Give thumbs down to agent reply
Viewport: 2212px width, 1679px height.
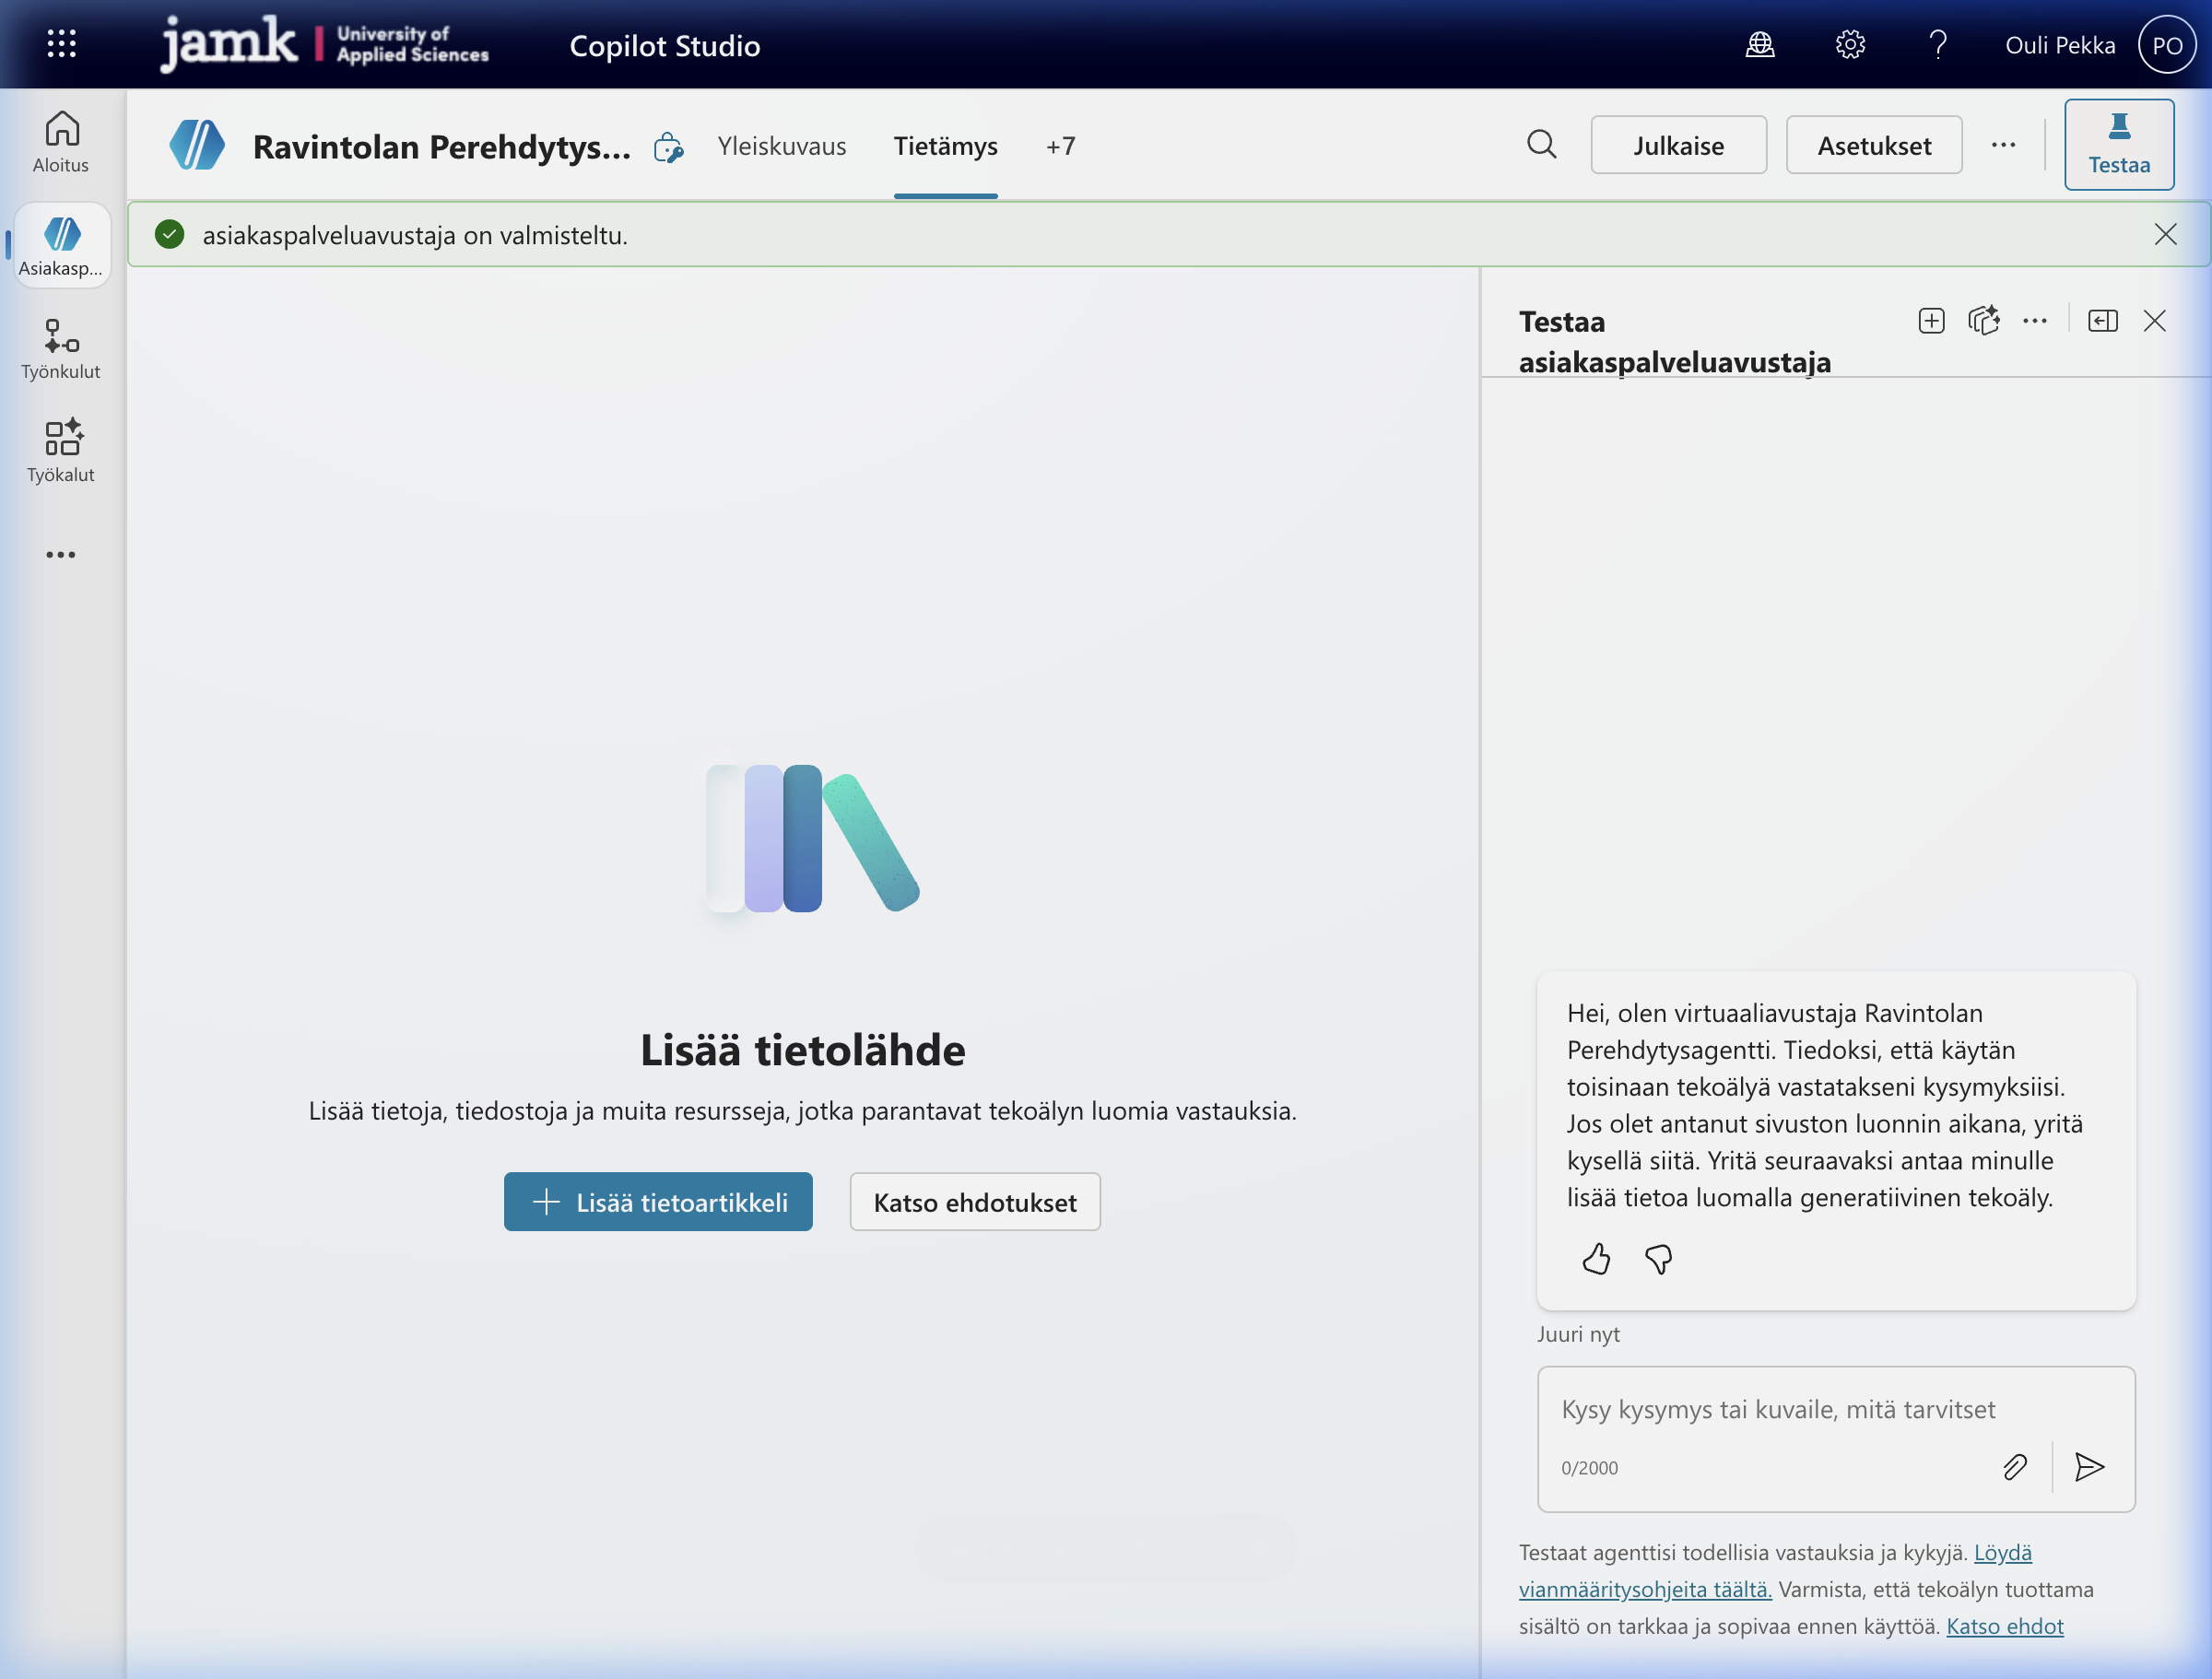pyautogui.click(x=1658, y=1259)
